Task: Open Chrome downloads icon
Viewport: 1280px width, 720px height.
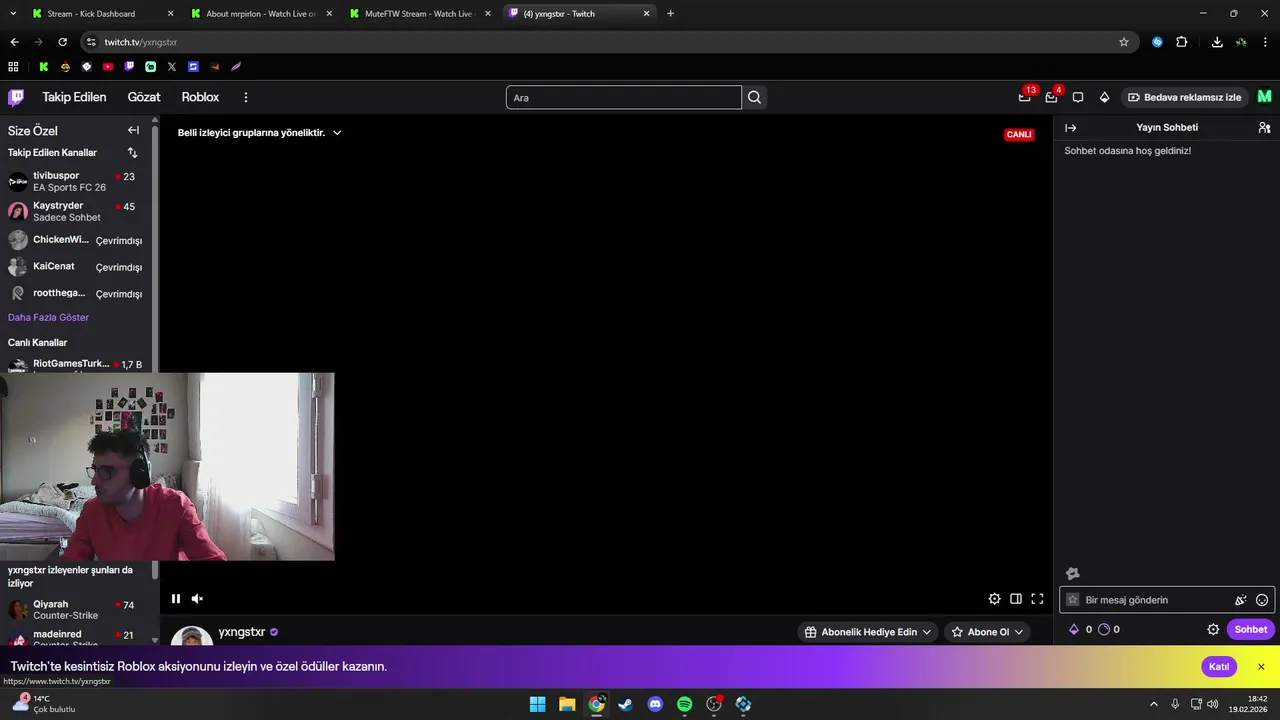Action: [1217, 42]
